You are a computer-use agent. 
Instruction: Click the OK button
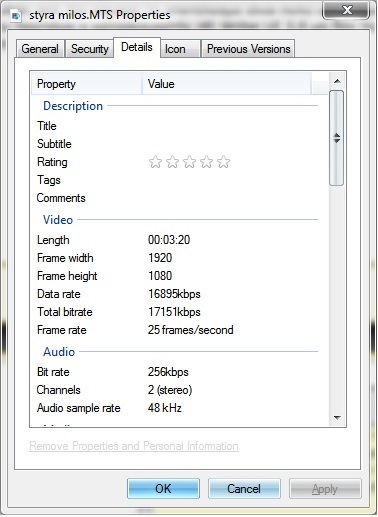point(163,489)
